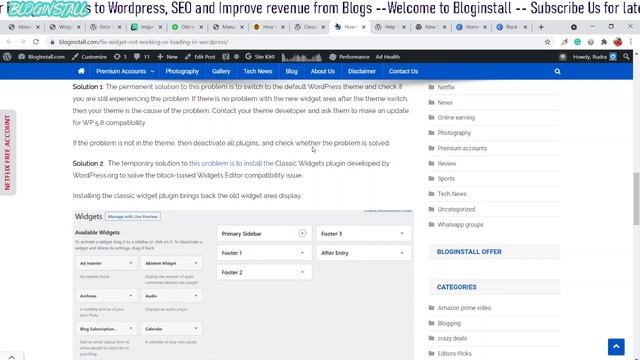Open crazy deals category link

click(x=452, y=338)
